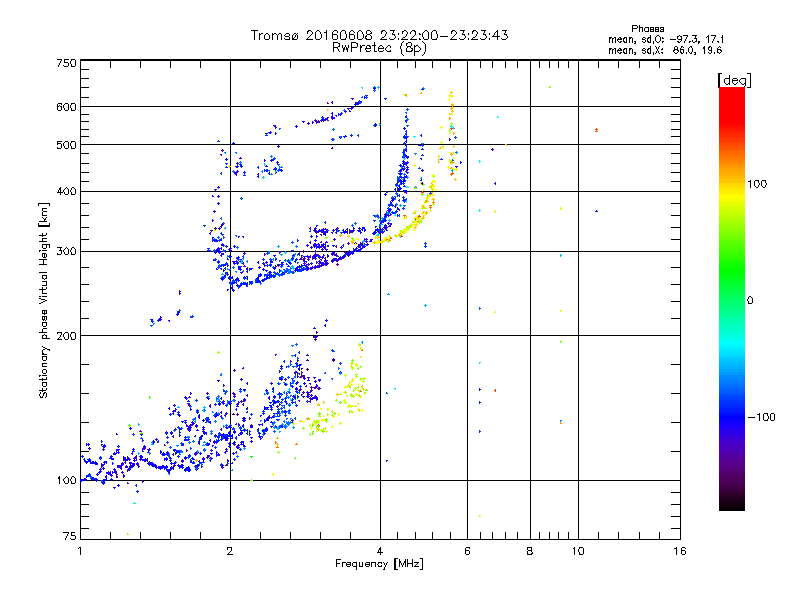The height and width of the screenshot is (600, 800).
Task: Click the 4 MHz x-axis label
Action: point(380,551)
